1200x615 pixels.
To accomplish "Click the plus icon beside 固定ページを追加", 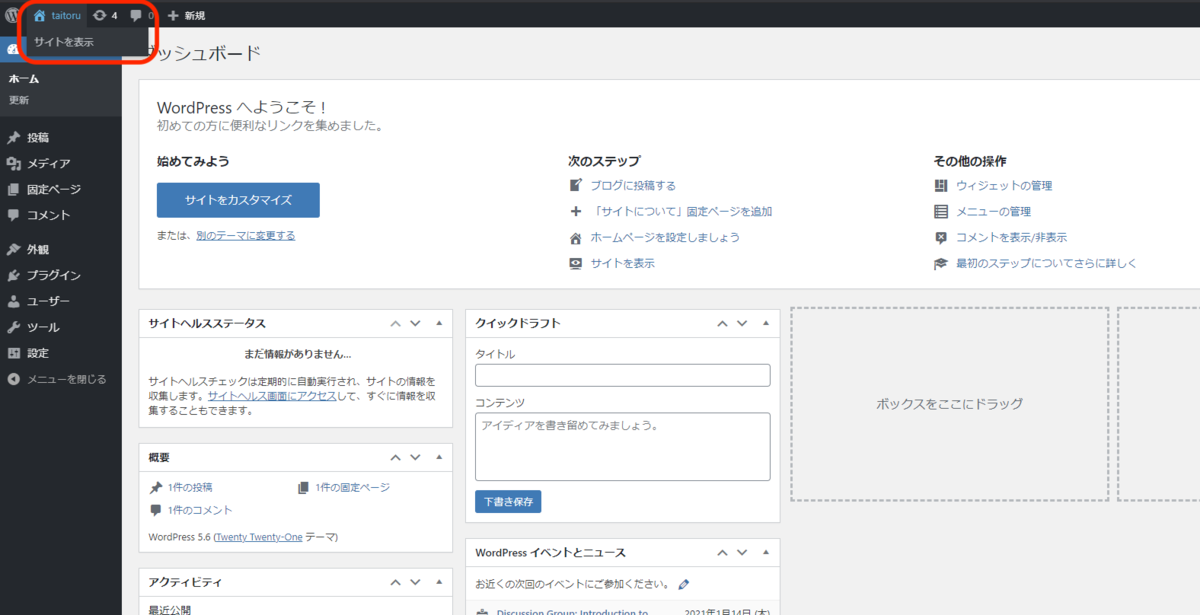I will (x=575, y=211).
